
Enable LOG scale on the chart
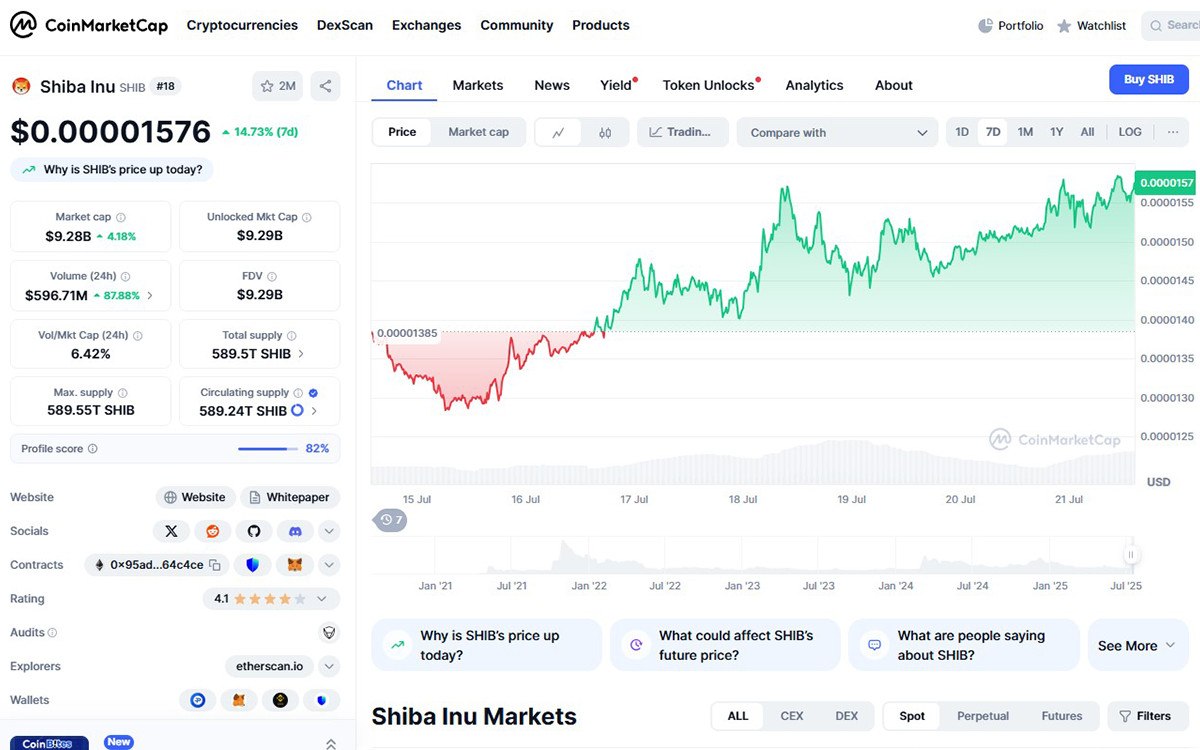pos(1130,132)
